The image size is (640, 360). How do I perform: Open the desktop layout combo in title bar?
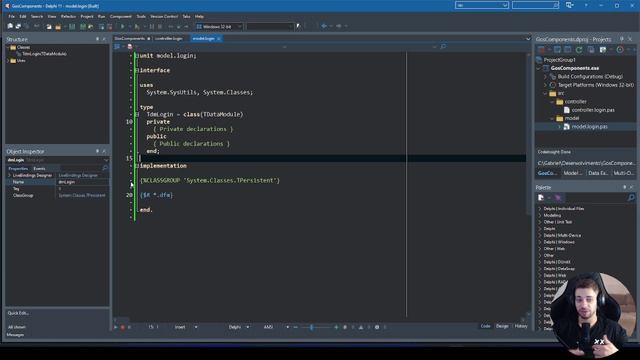482,5
